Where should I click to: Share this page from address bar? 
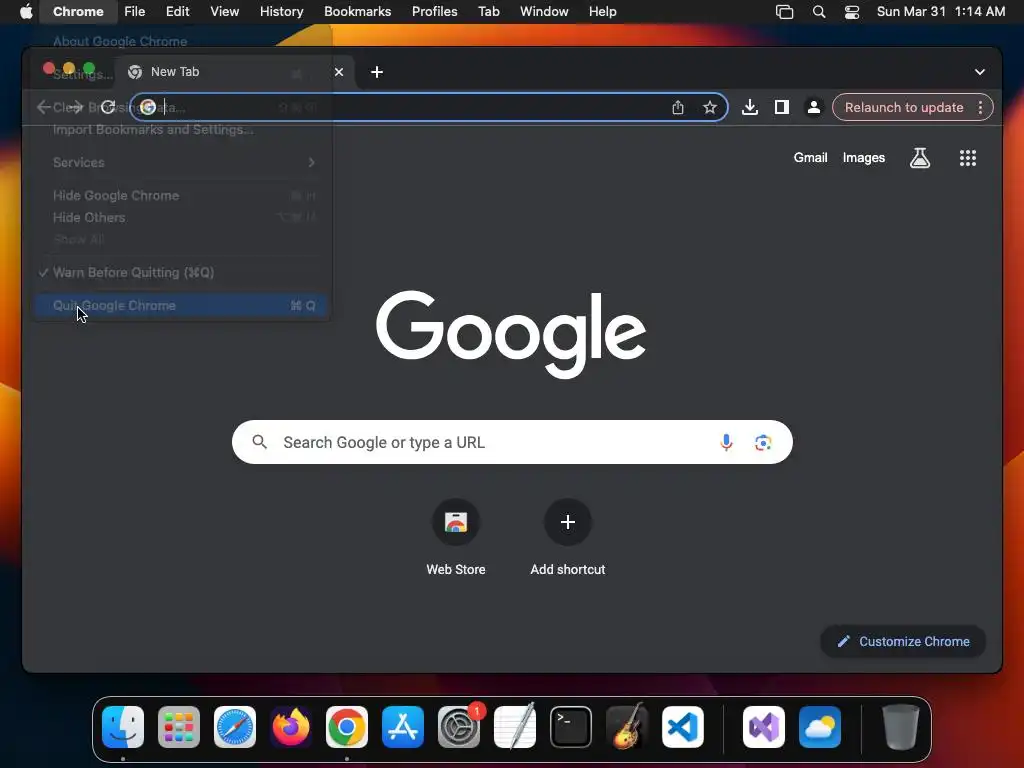678,107
